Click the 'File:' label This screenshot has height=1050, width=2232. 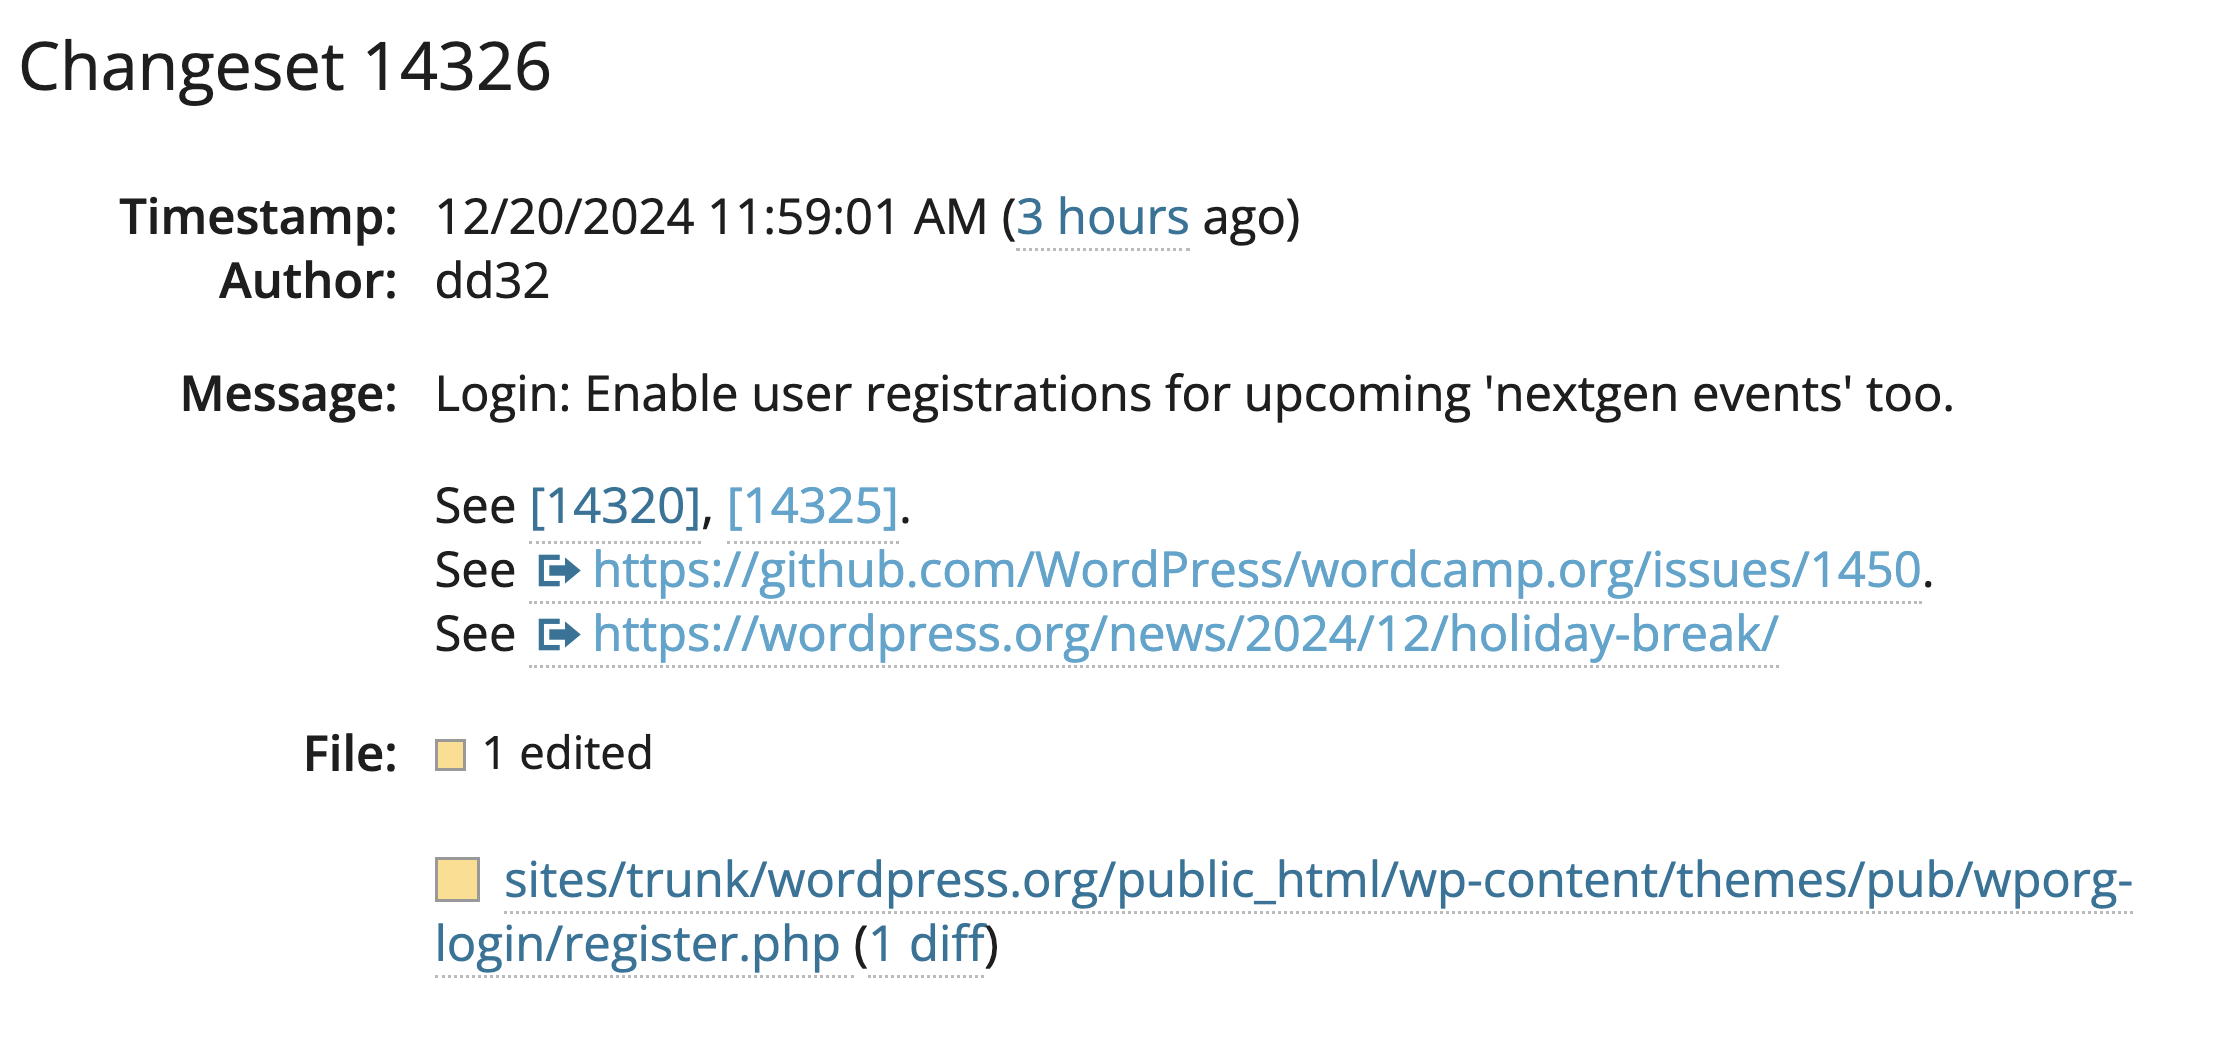pos(350,754)
